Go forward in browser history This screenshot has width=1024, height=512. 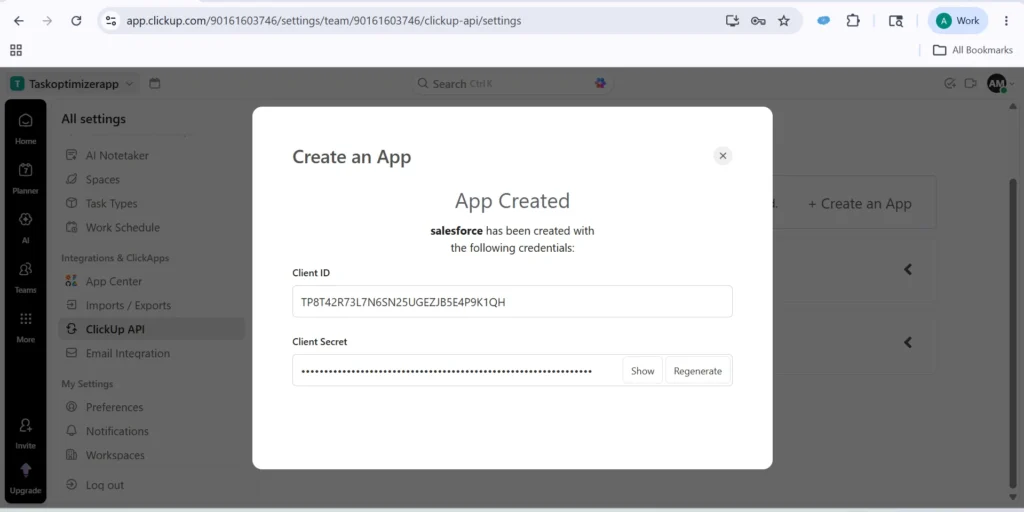pos(47,21)
